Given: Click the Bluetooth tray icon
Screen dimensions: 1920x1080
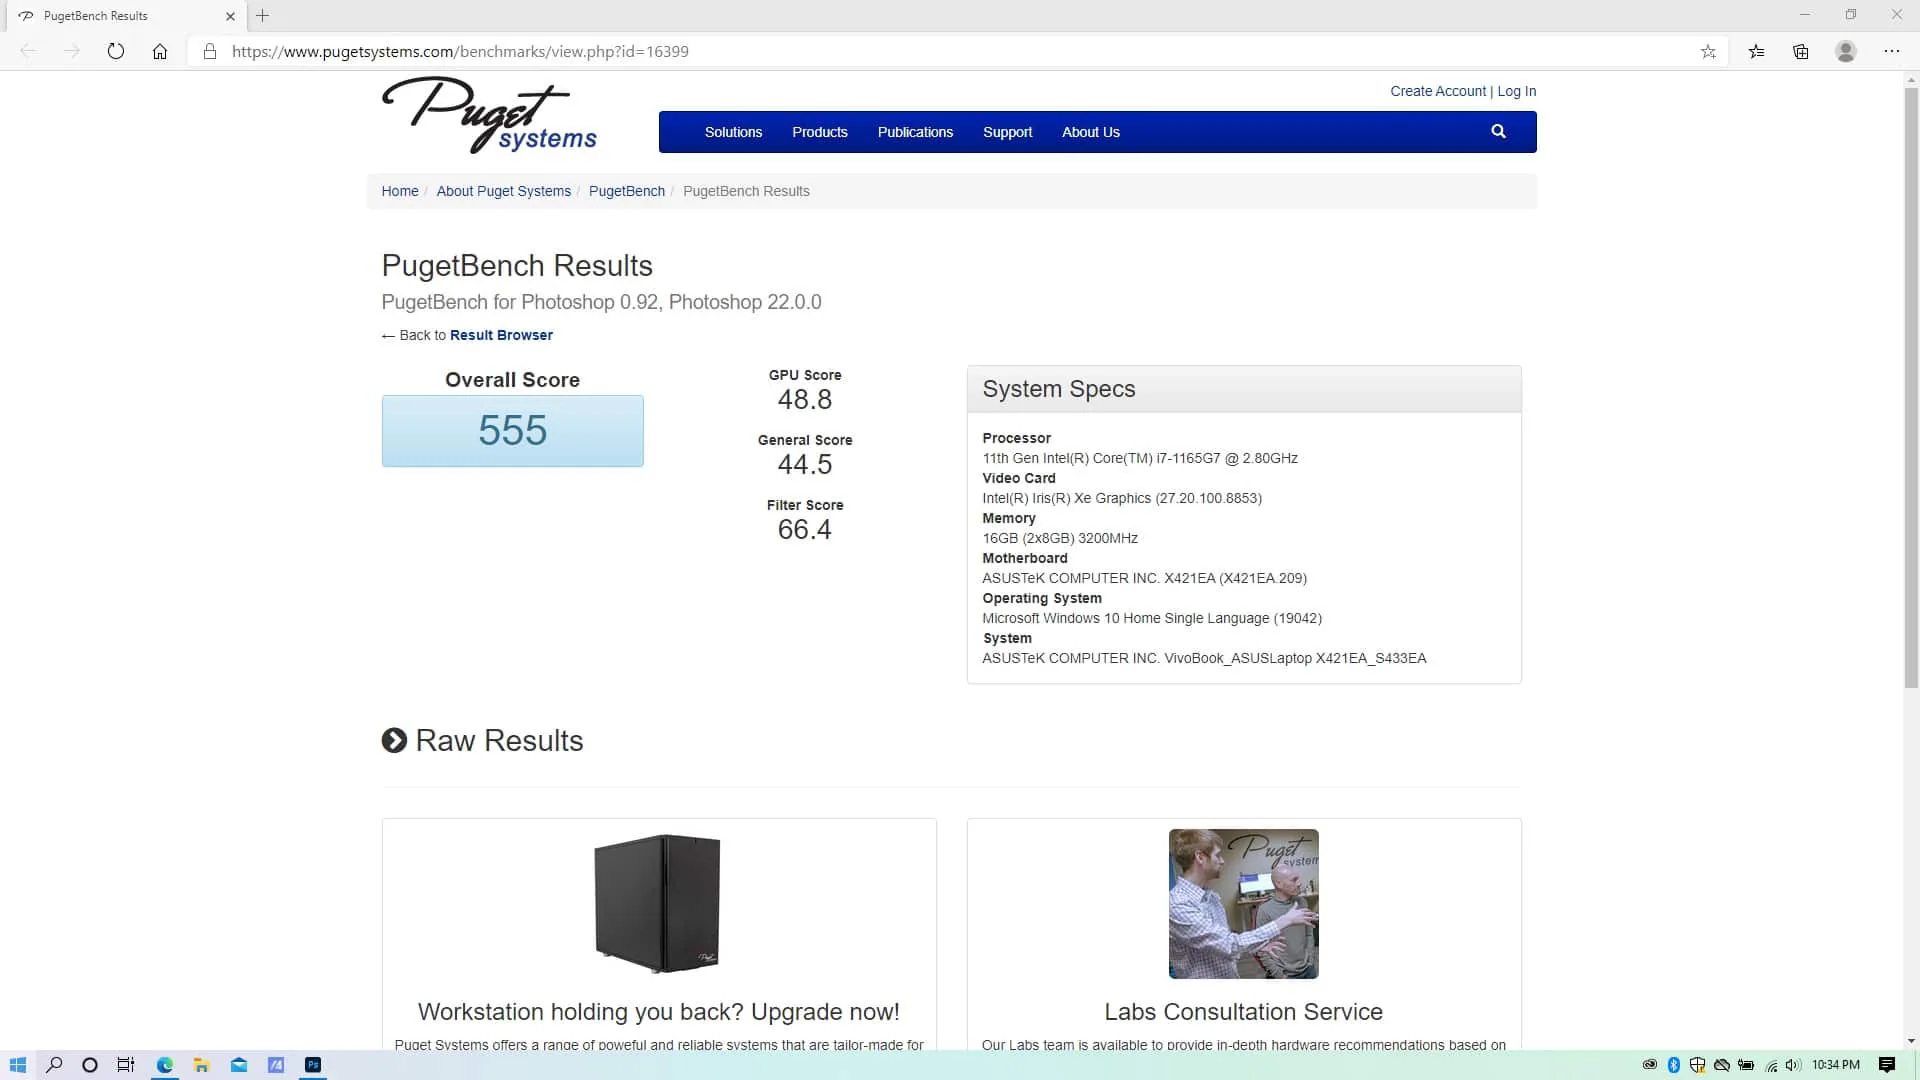Looking at the screenshot, I should tap(1674, 1065).
